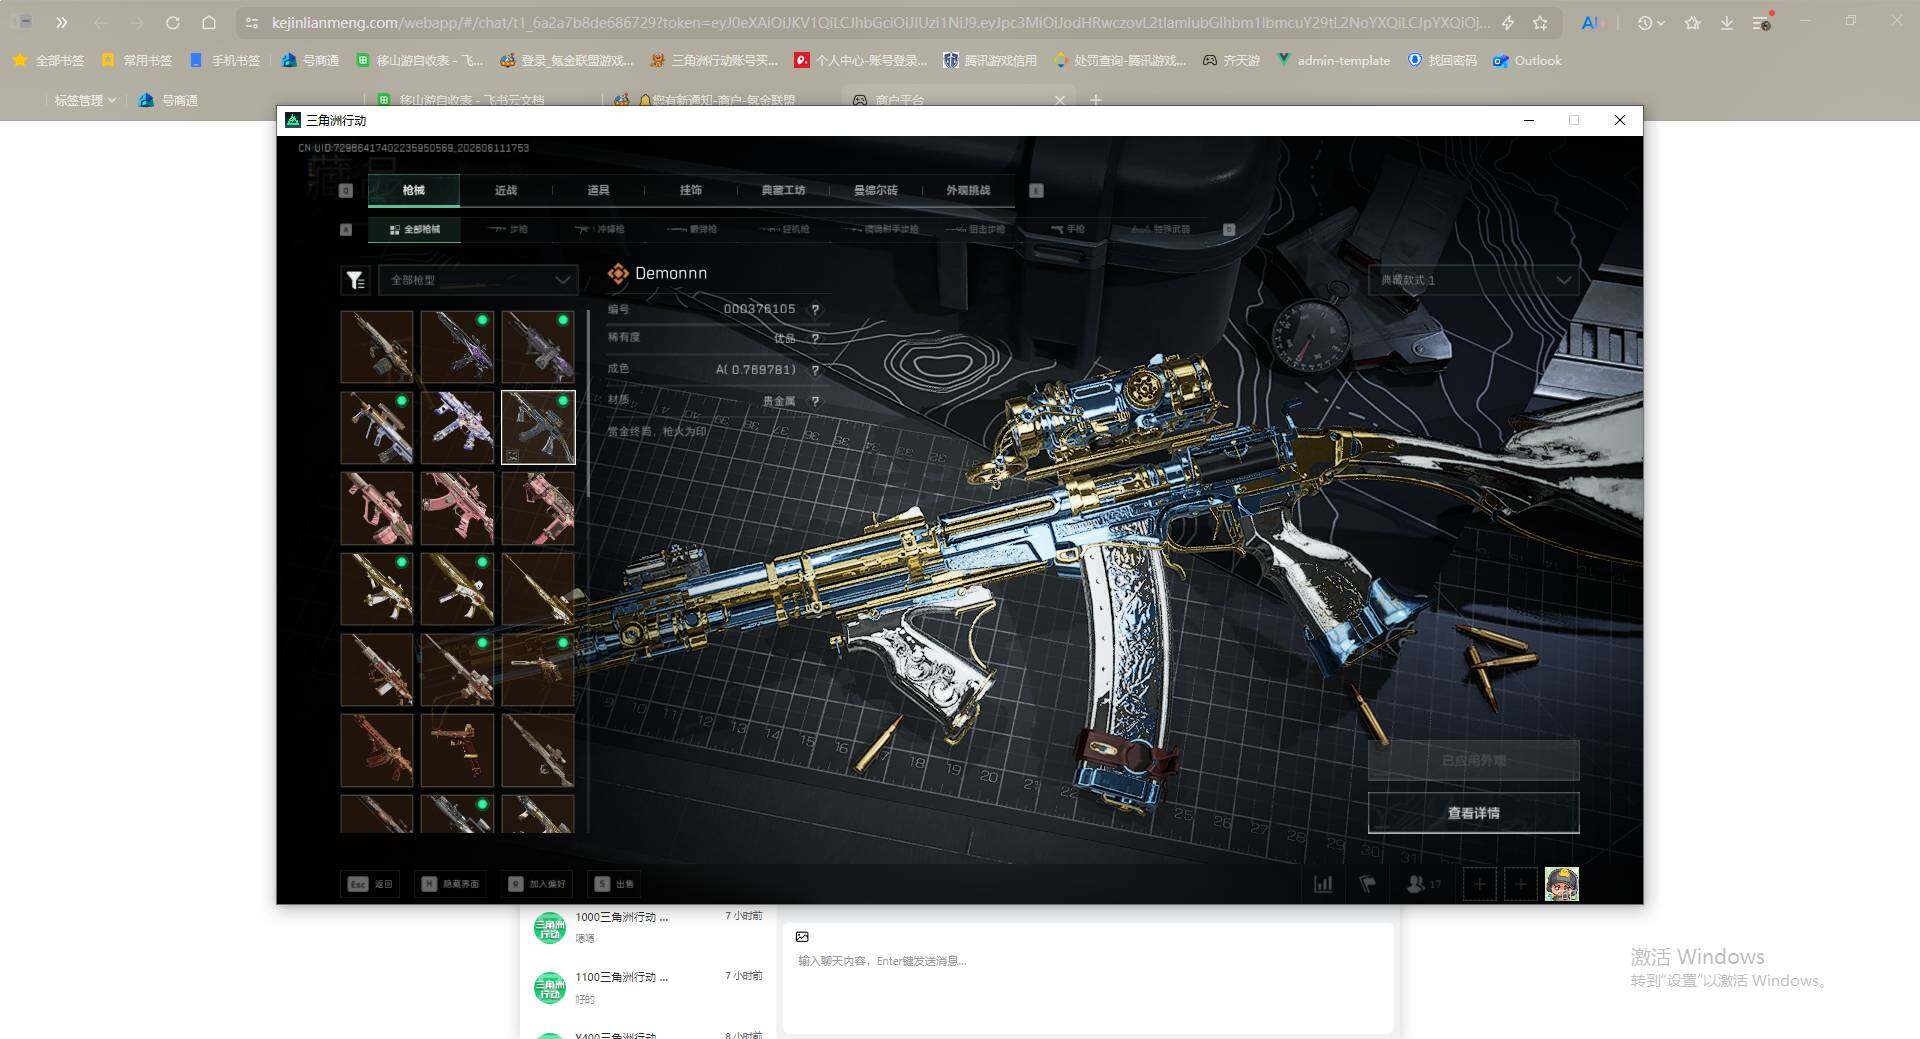Open the 号商通 bookmark
Viewport: 1920px width, 1039px height.
[310, 61]
